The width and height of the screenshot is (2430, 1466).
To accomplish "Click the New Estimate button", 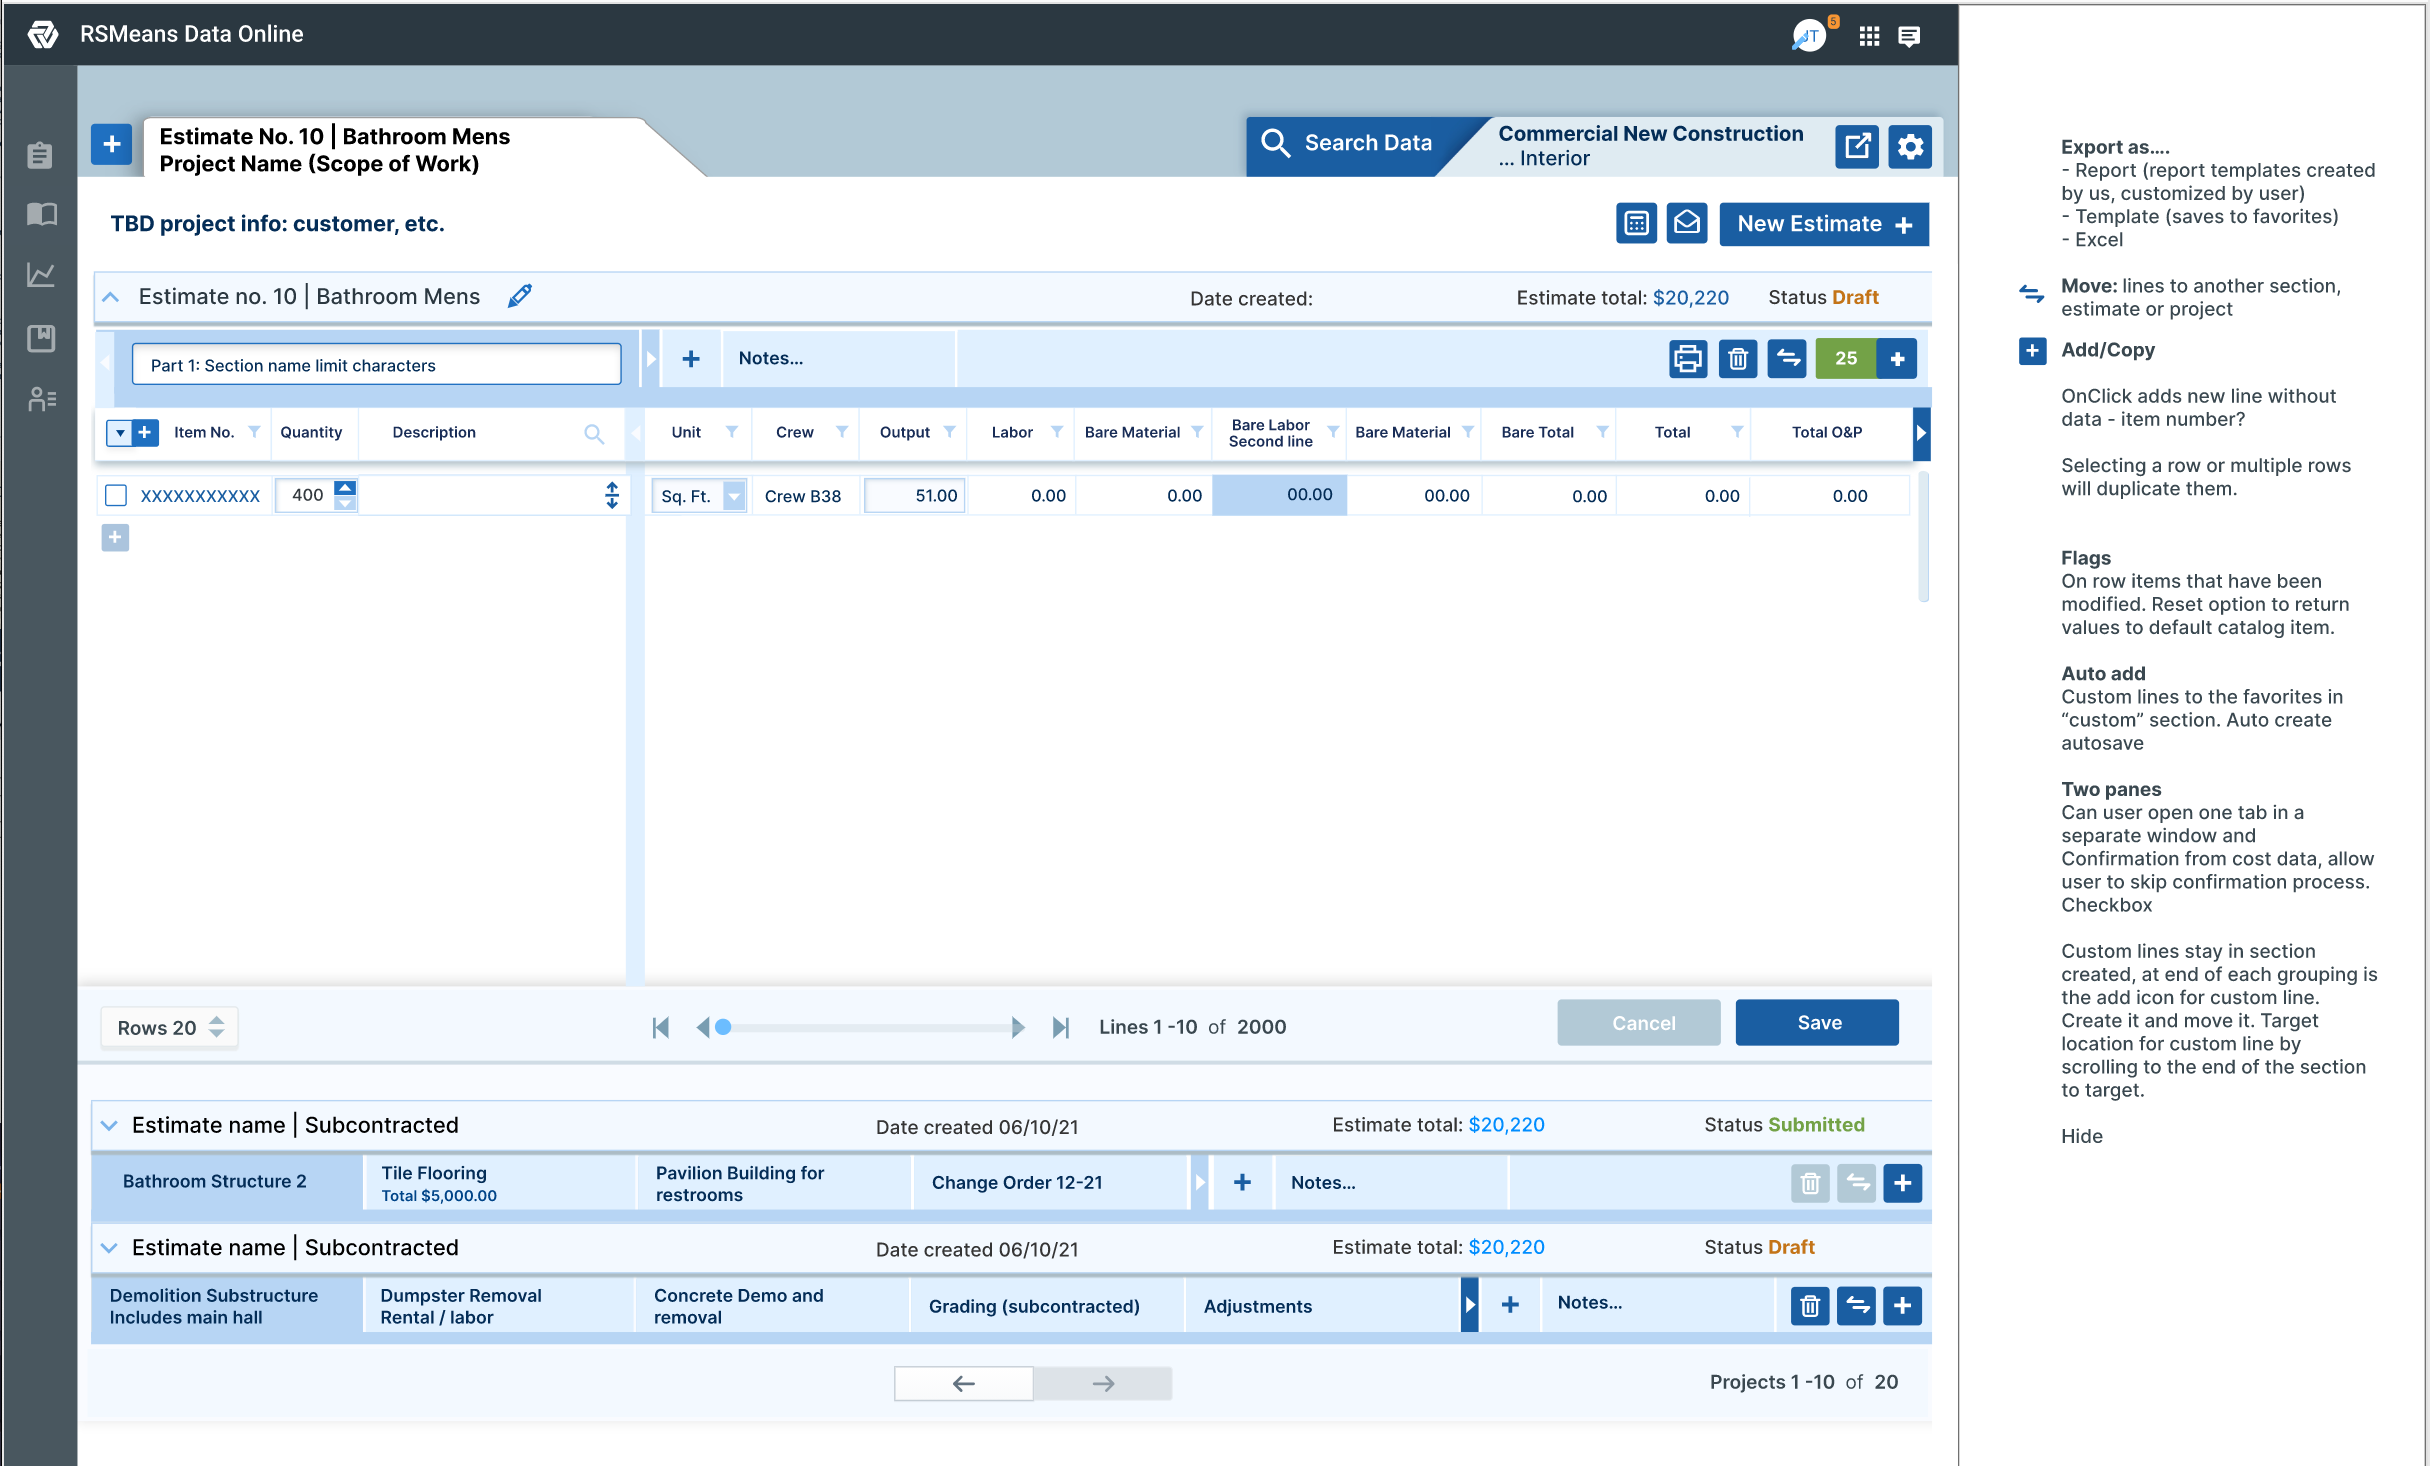I will [x=1823, y=224].
